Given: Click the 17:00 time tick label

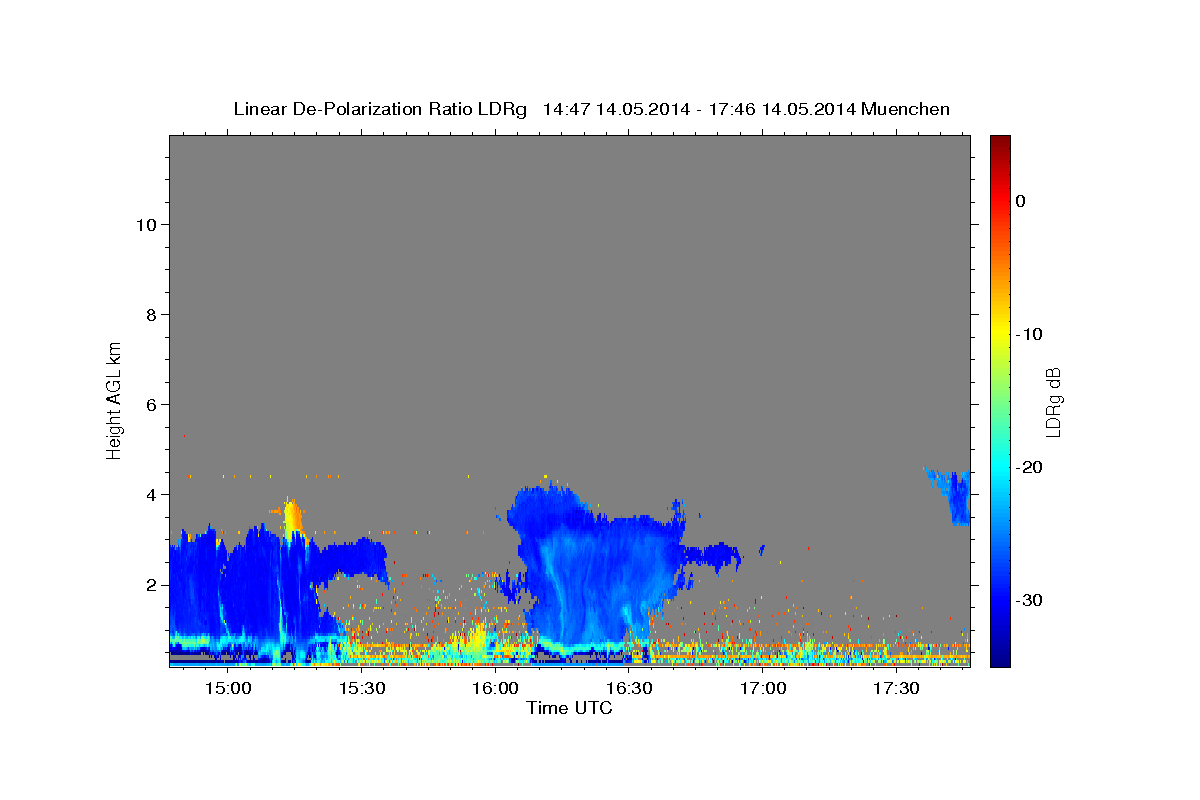Looking at the screenshot, I should (x=762, y=689).
